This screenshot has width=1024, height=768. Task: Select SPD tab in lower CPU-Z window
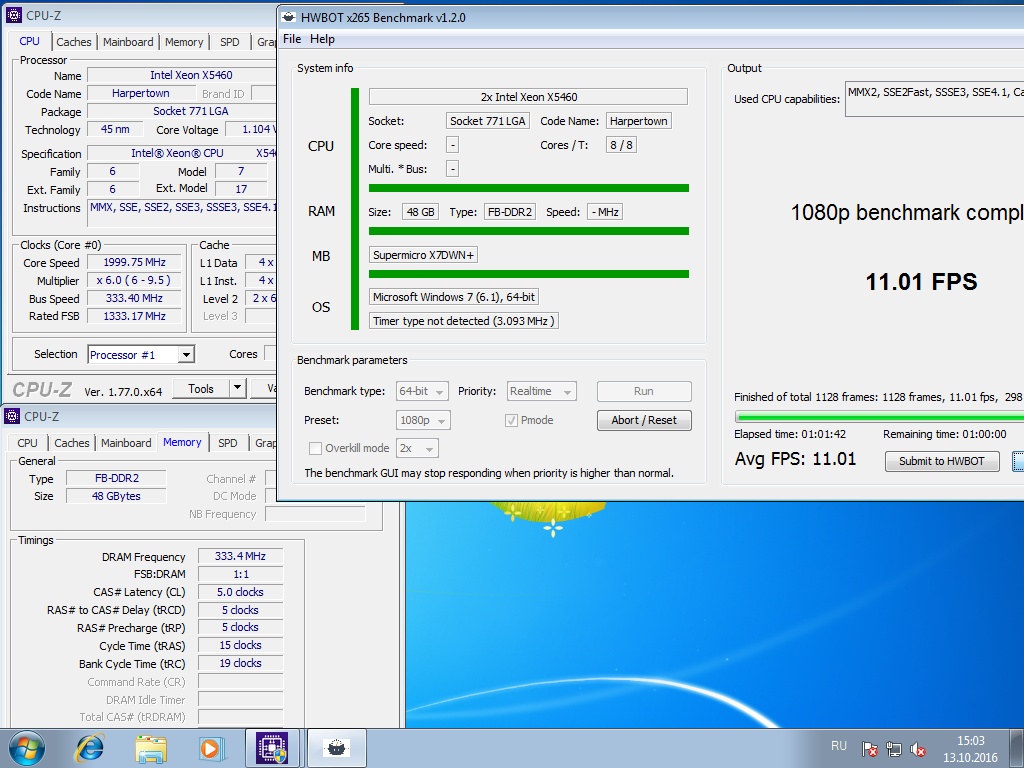(227, 443)
